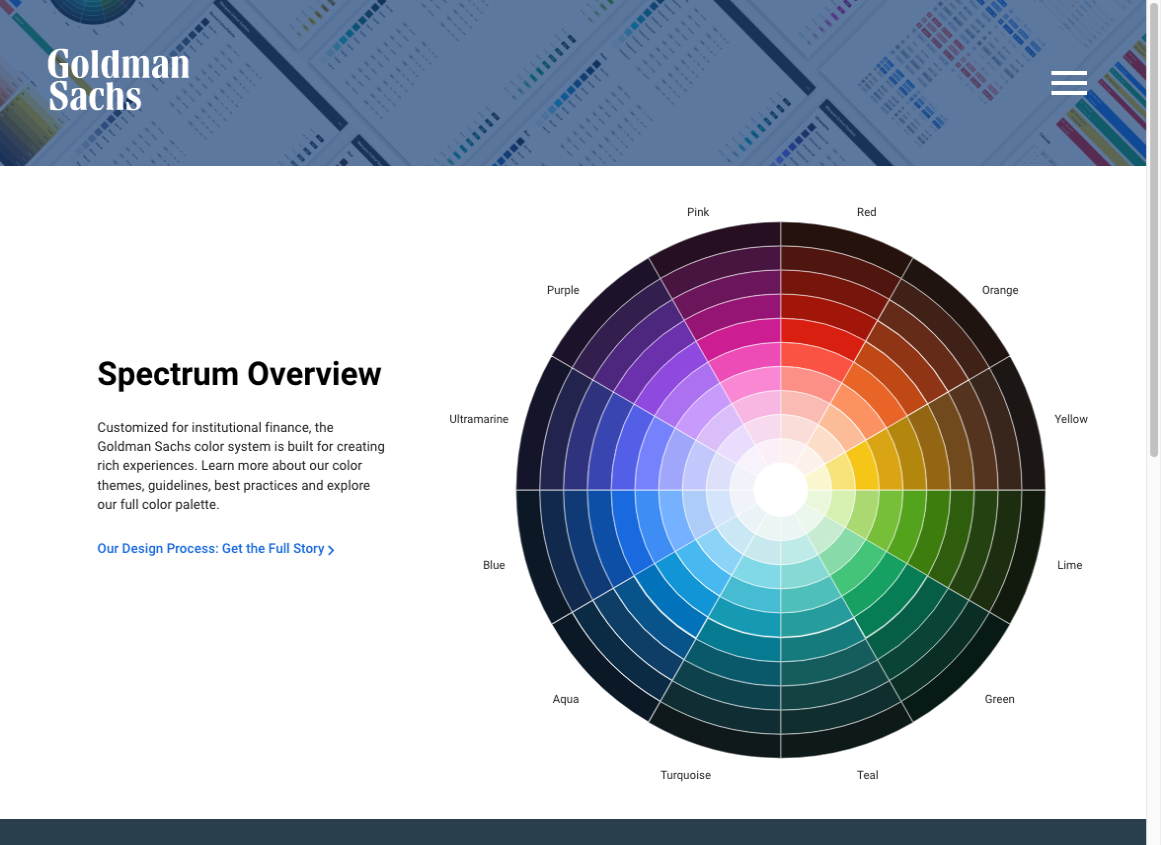Select the Turquoise label on color wheel
Screen dimensions: 1161x845
(685, 775)
